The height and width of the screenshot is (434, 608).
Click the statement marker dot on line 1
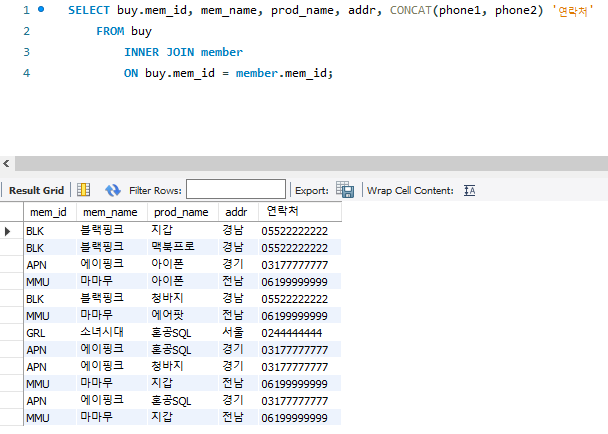point(41,9)
